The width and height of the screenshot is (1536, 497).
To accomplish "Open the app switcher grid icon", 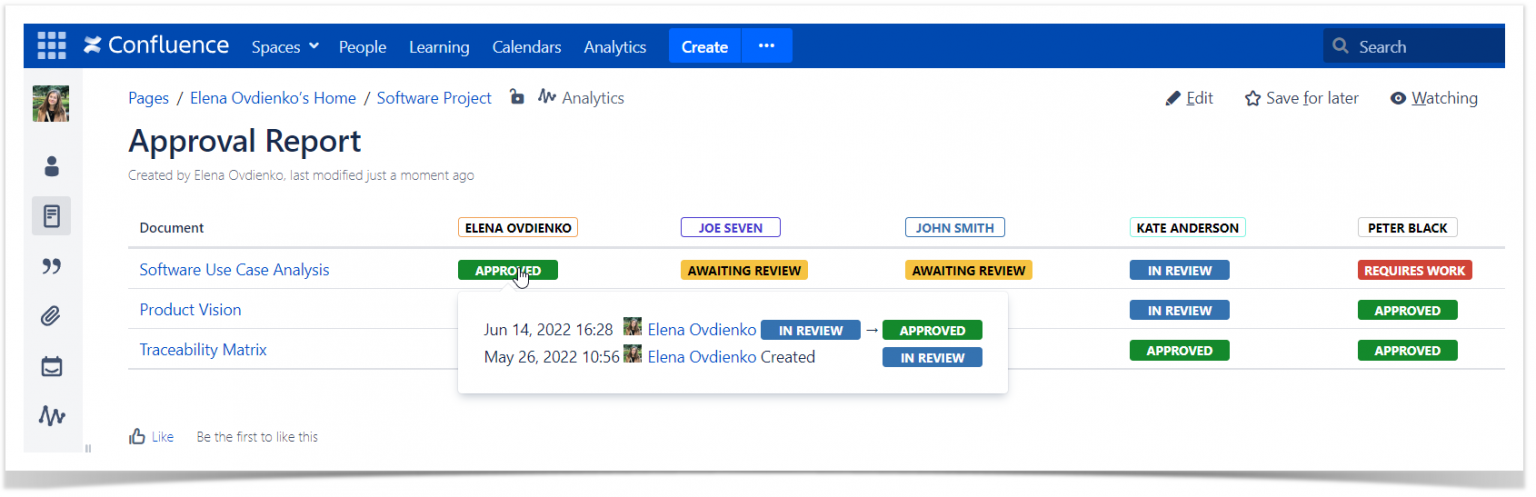I will tap(51, 46).
